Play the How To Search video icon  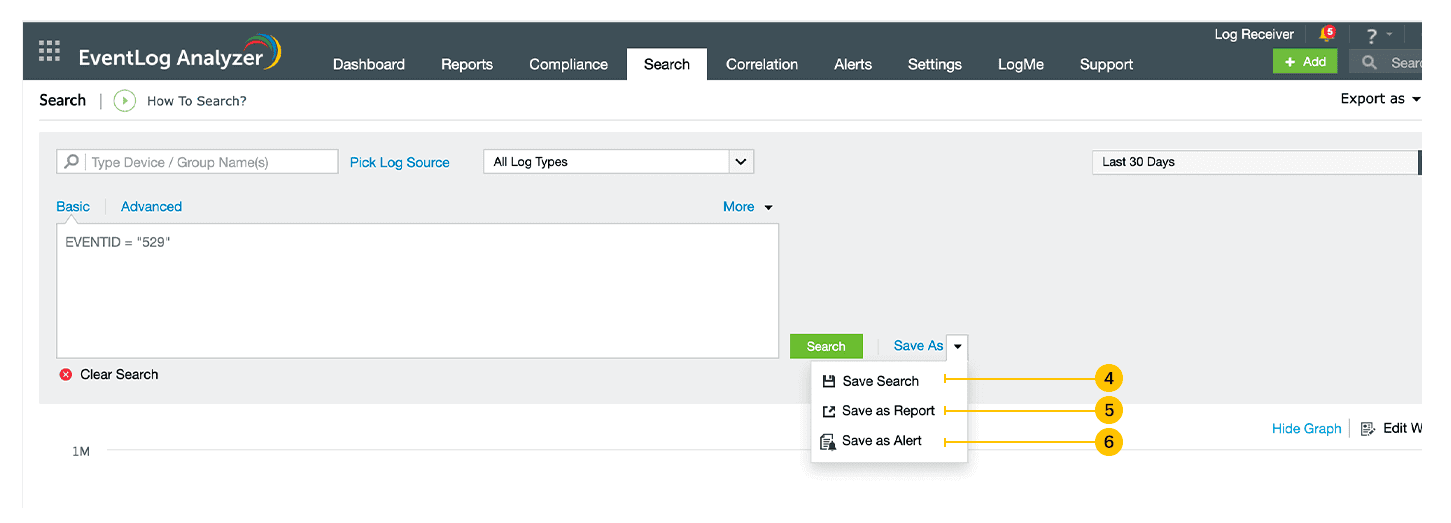125,100
